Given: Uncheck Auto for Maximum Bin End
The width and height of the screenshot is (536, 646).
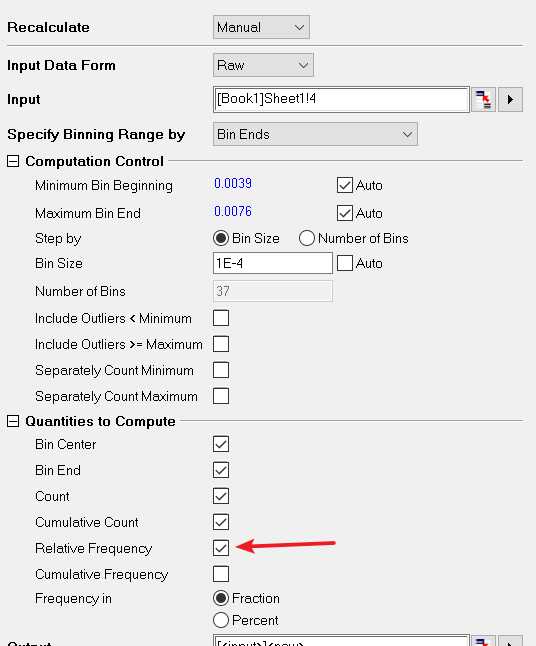Looking at the screenshot, I should tap(345, 213).
